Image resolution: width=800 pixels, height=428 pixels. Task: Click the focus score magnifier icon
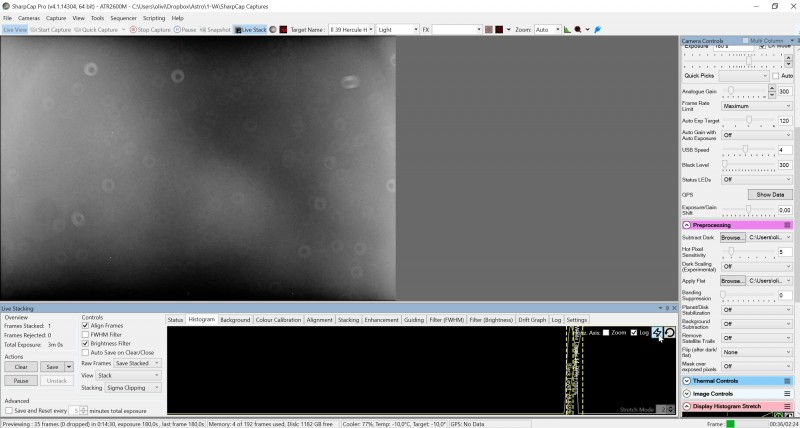pos(578,30)
